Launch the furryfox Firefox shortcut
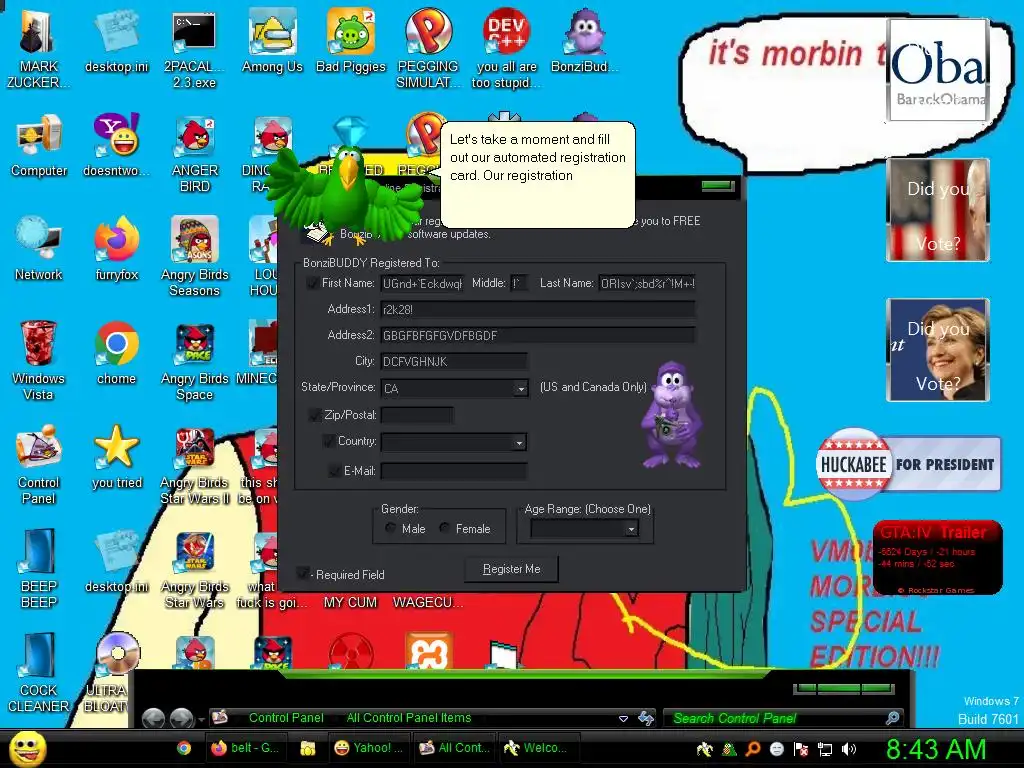1024x768 pixels. 116,249
